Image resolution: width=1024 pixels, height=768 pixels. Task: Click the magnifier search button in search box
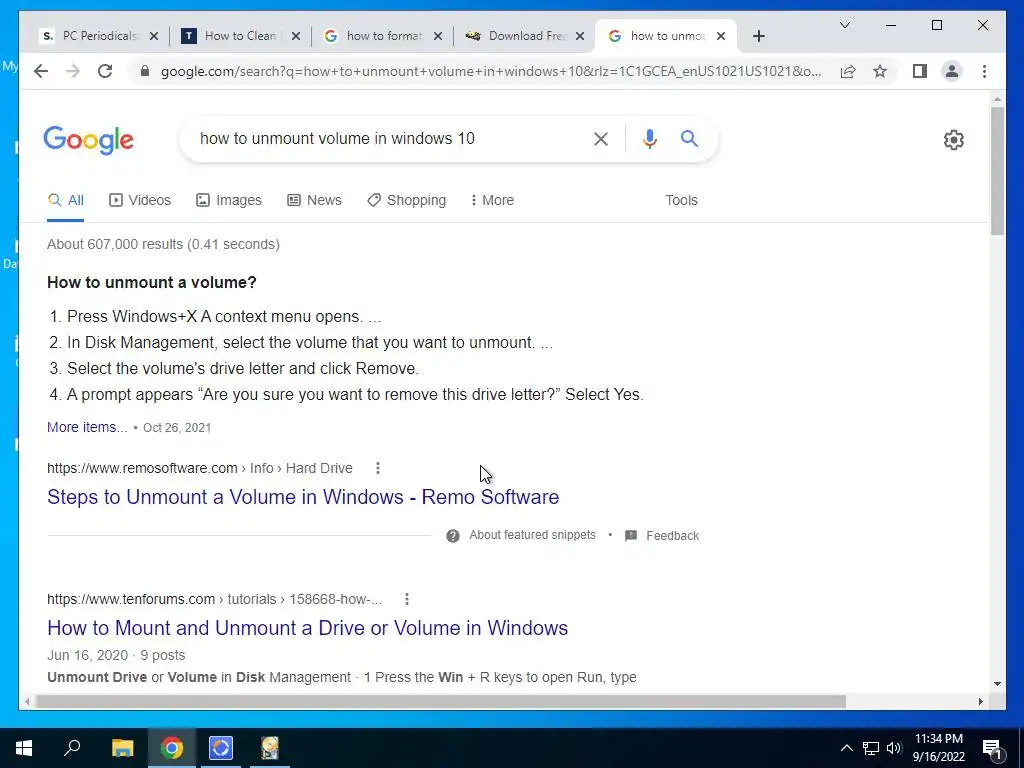click(x=689, y=138)
